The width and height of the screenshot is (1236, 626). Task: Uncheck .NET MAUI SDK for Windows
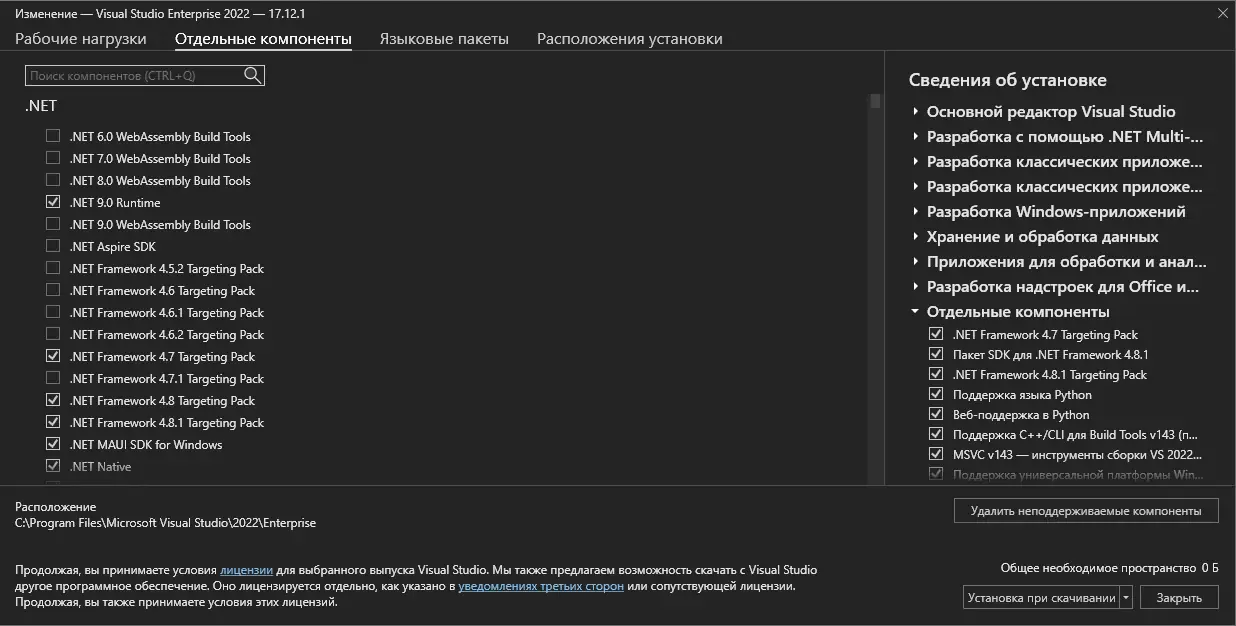(x=53, y=444)
